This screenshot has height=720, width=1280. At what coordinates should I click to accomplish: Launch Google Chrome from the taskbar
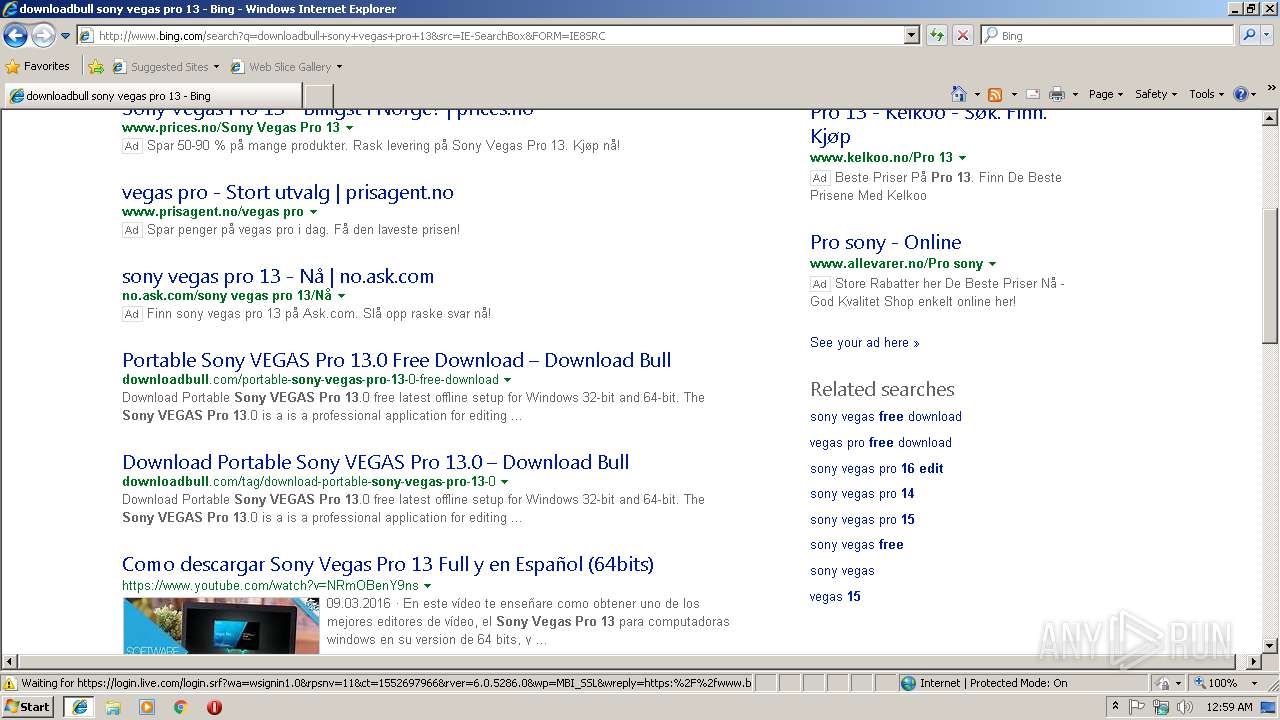coord(181,707)
